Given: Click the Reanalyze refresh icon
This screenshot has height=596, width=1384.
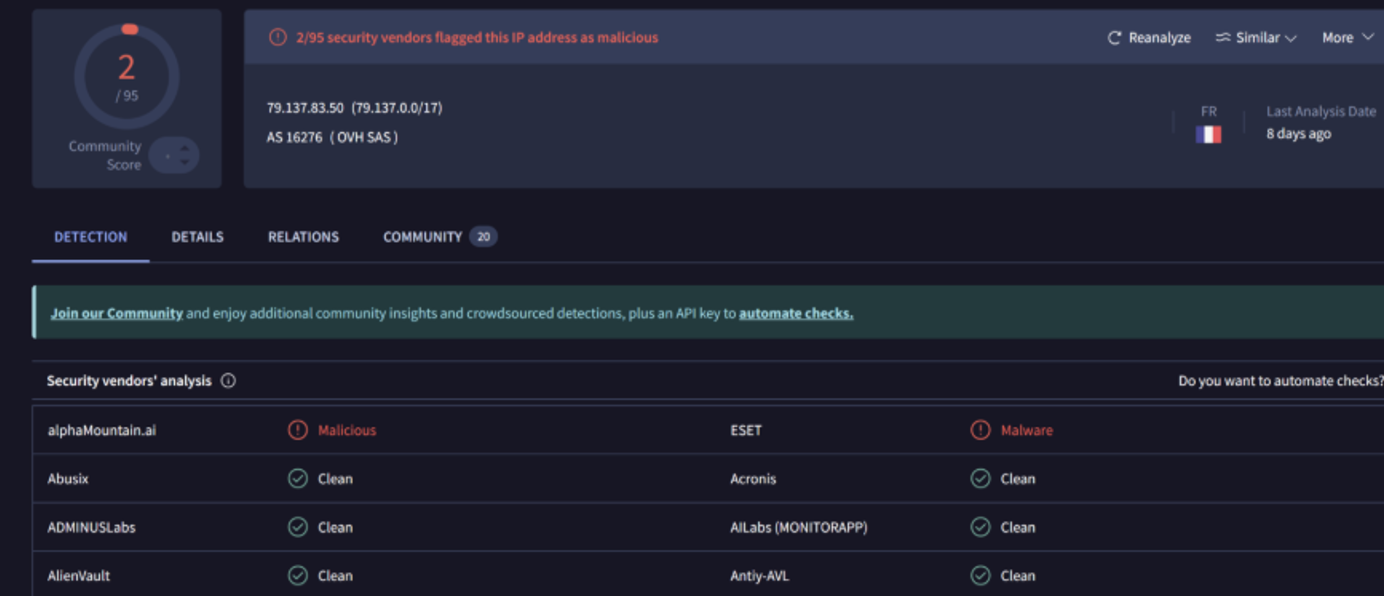Looking at the screenshot, I should (1114, 38).
